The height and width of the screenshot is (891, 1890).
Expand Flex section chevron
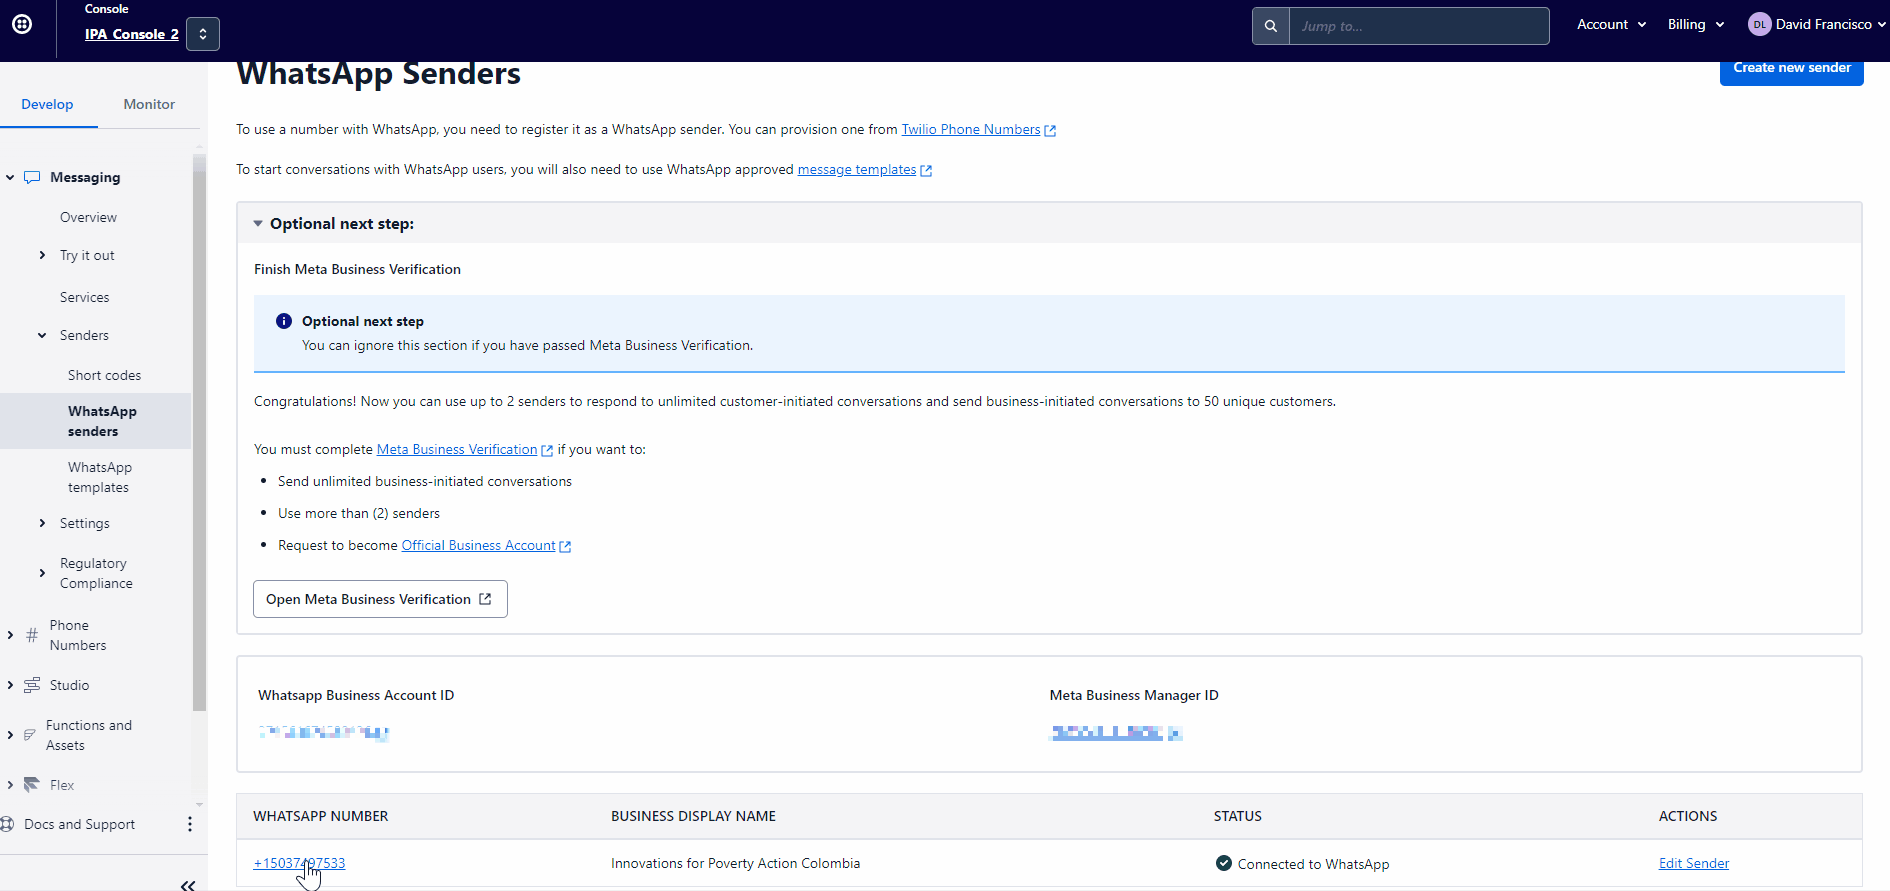(10, 785)
